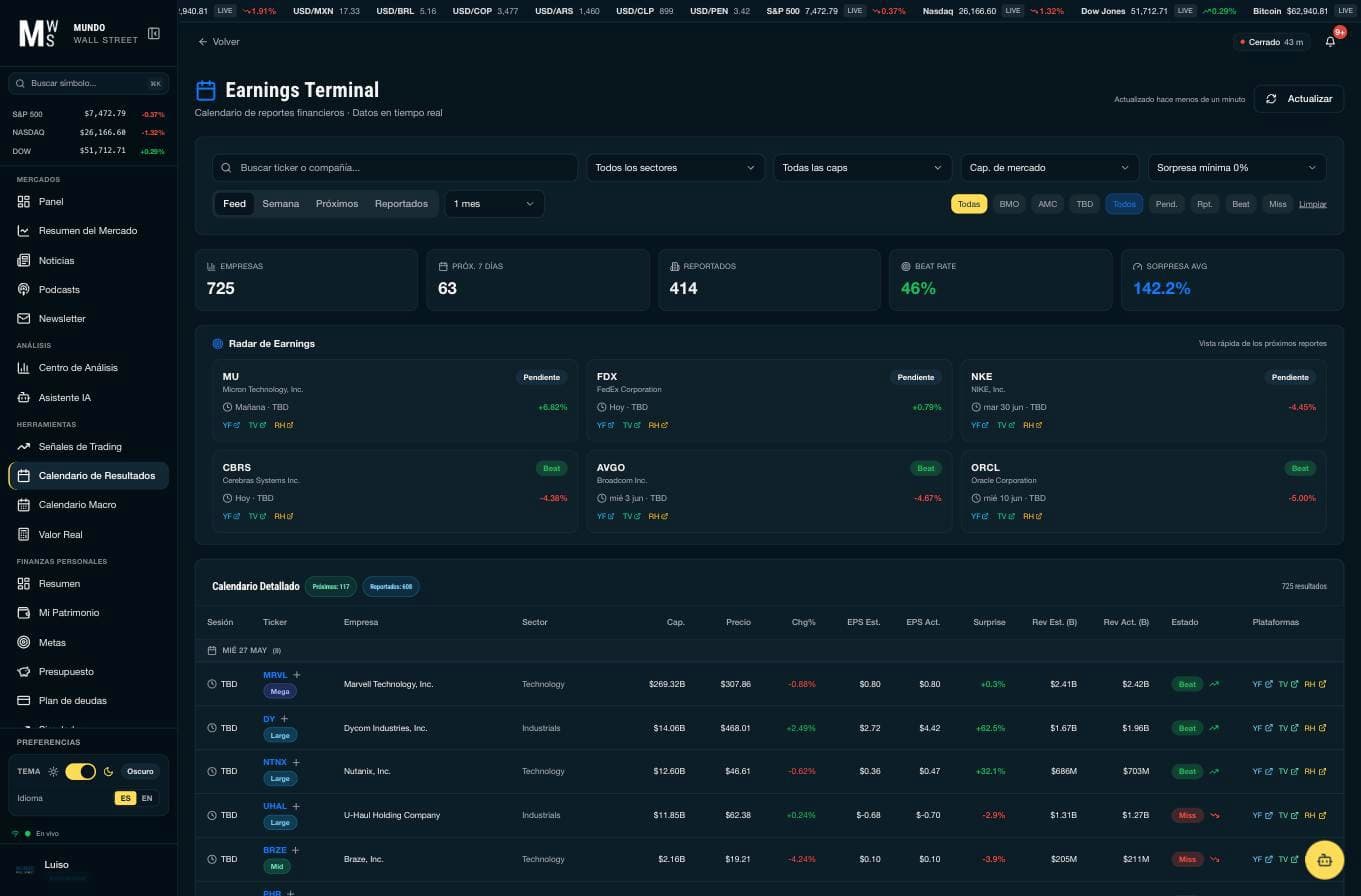Screen dimensions: 1361x896
Task: Go to Noticias in the sidebar
Action: click(x=88, y=260)
